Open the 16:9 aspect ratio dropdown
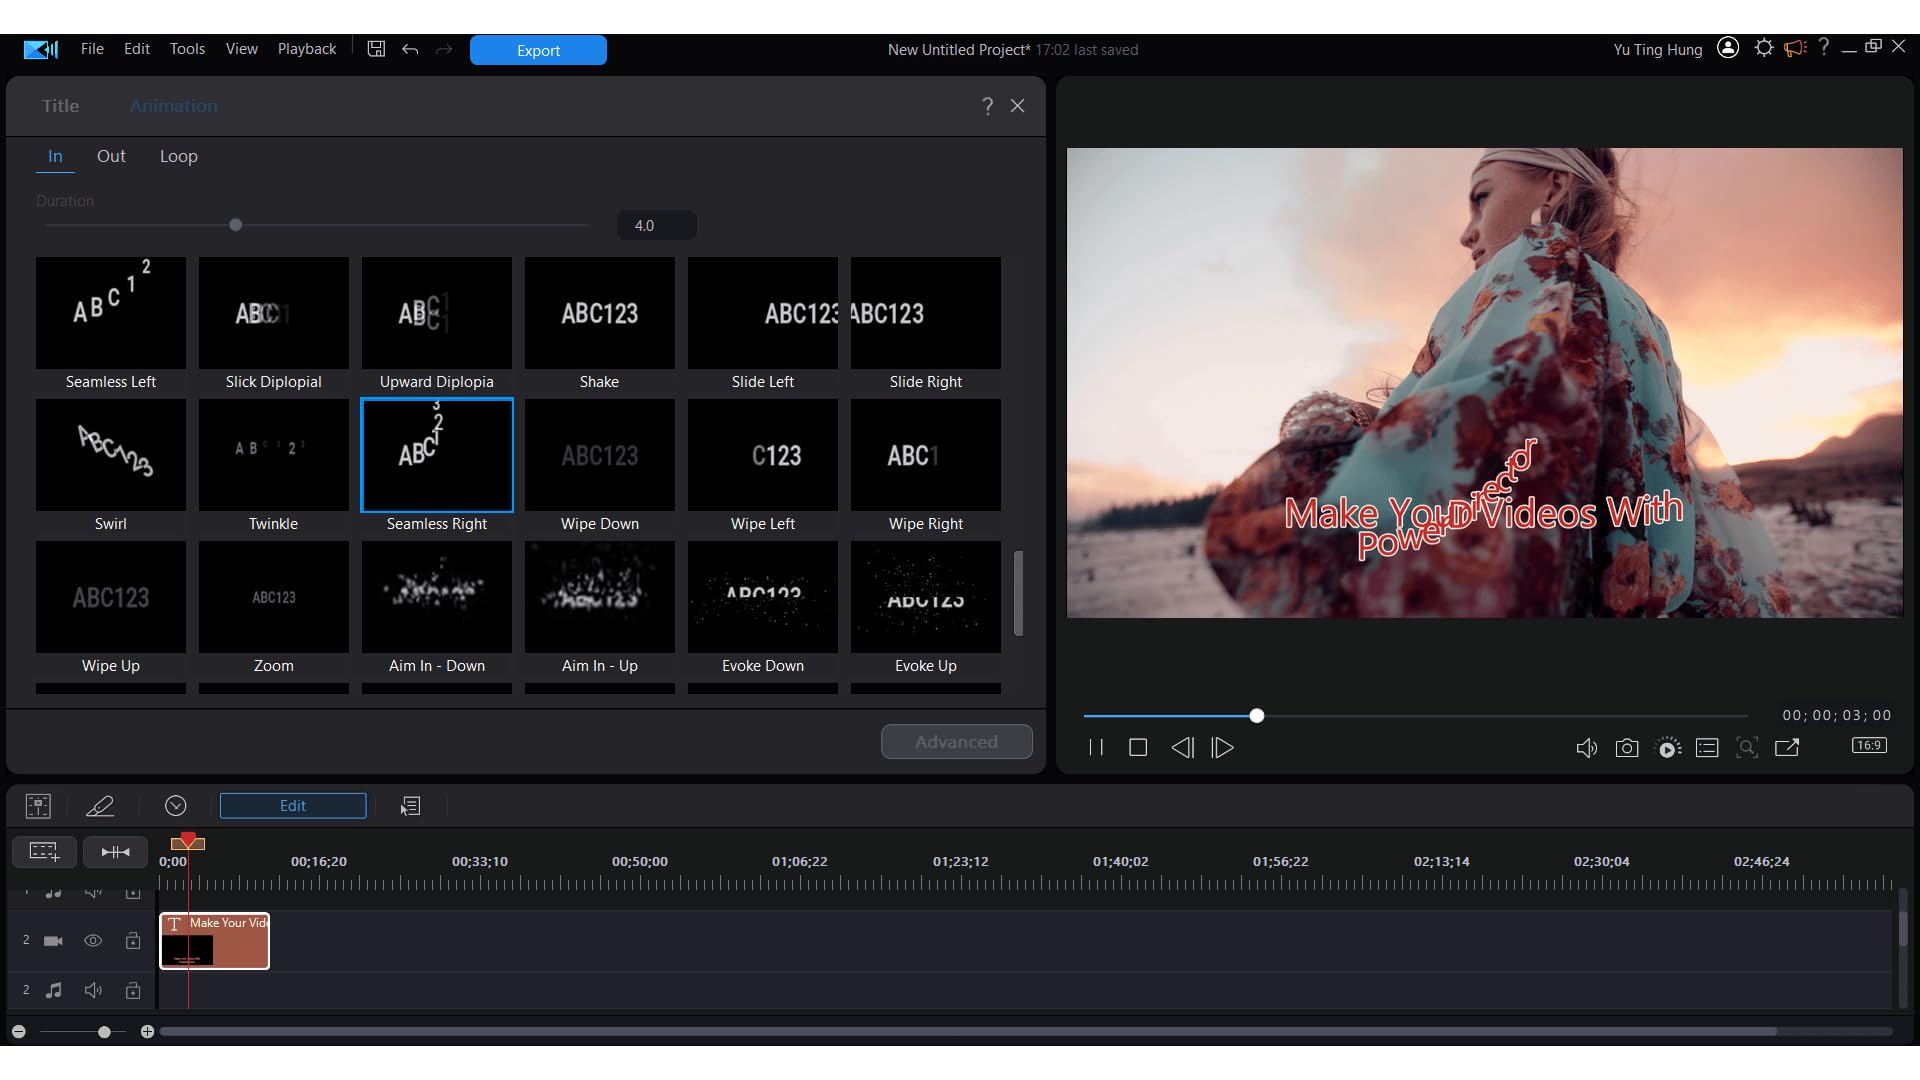Screen dimensions: 1920x1080 click(1868, 746)
